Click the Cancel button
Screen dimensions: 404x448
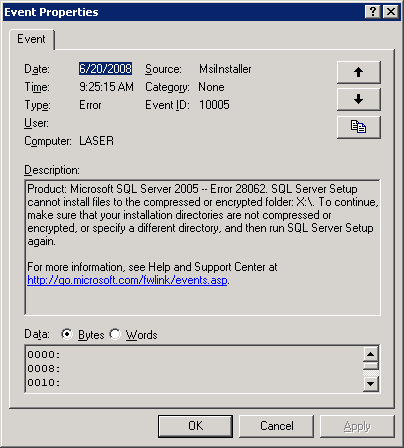[x=277, y=426]
